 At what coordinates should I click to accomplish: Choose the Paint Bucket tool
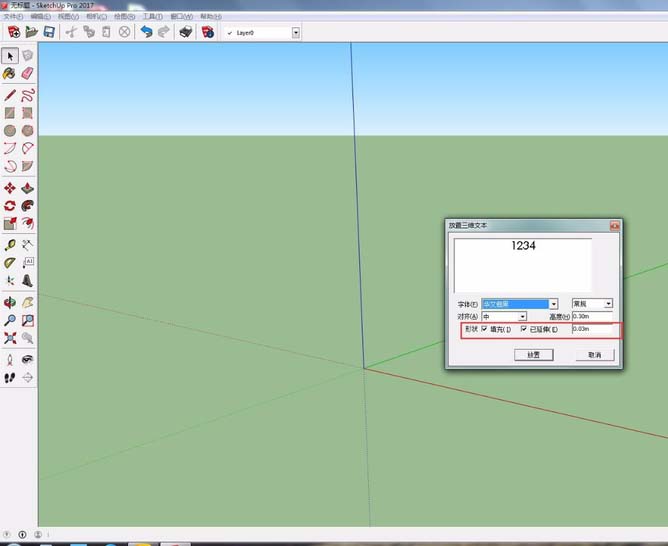point(10,73)
